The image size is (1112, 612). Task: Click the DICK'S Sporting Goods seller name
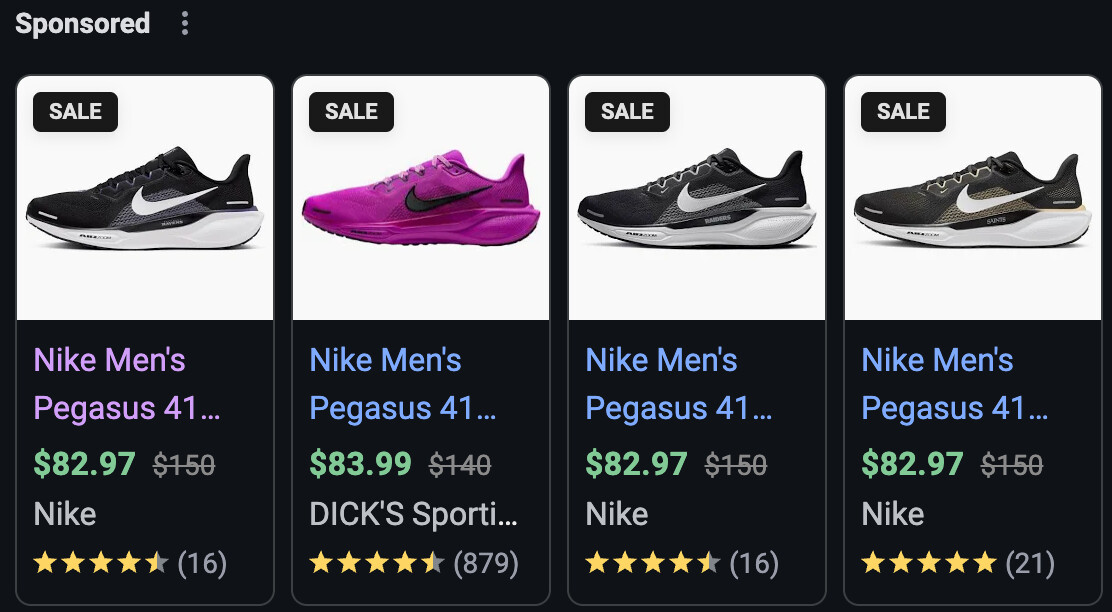click(x=413, y=514)
